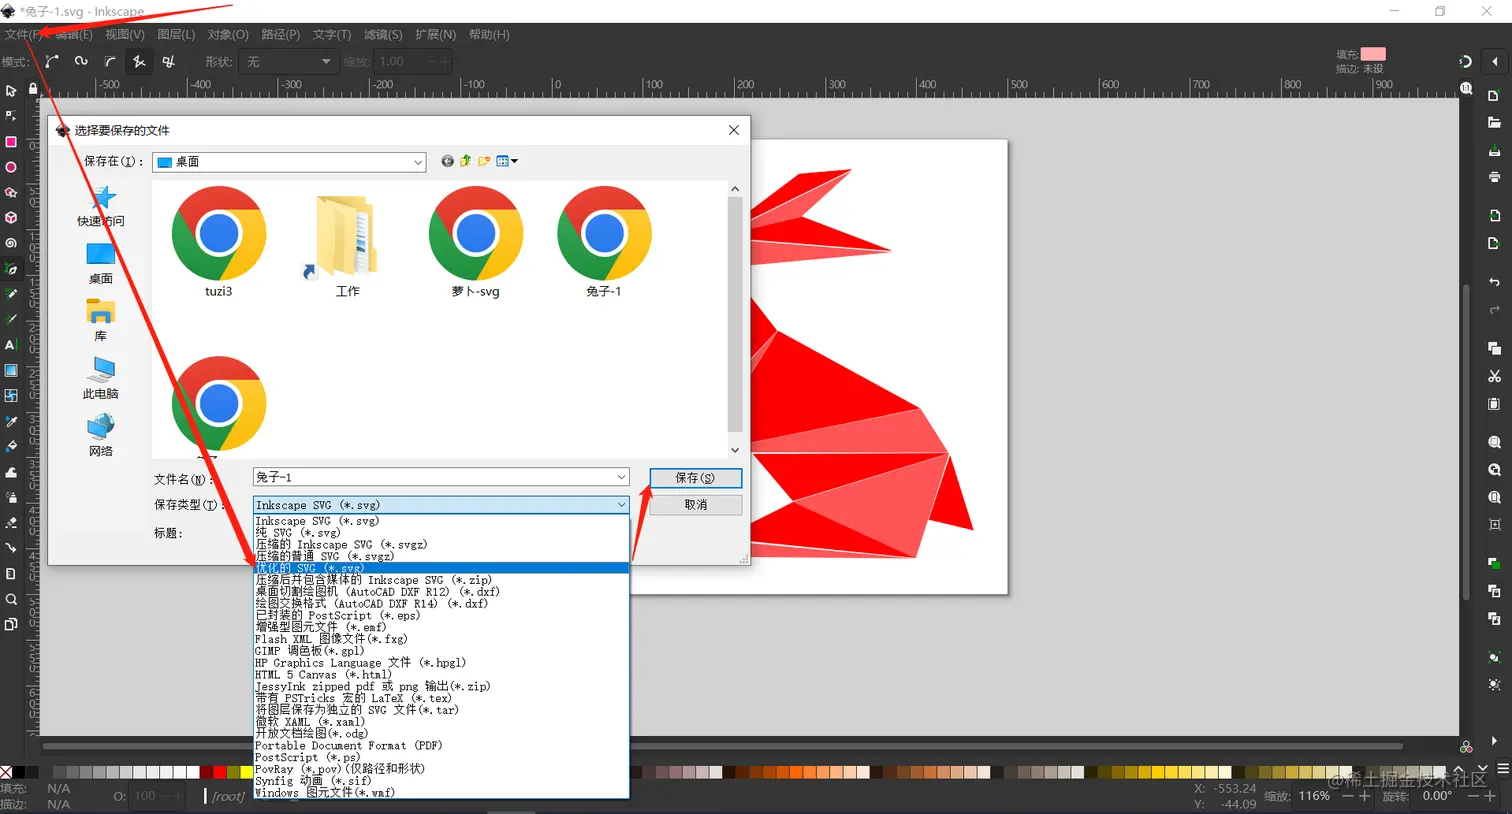Collapse the save type dropdown arrow
Viewport: 1512px width, 814px height.
(621, 505)
